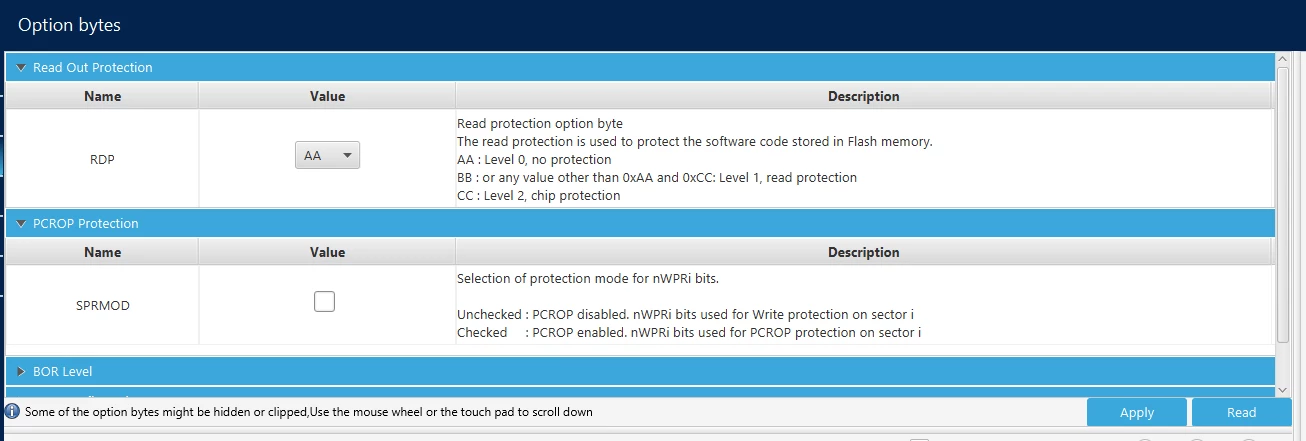1306x441 pixels.
Task: Click the Option bytes panel title
Action: click(x=69, y=25)
